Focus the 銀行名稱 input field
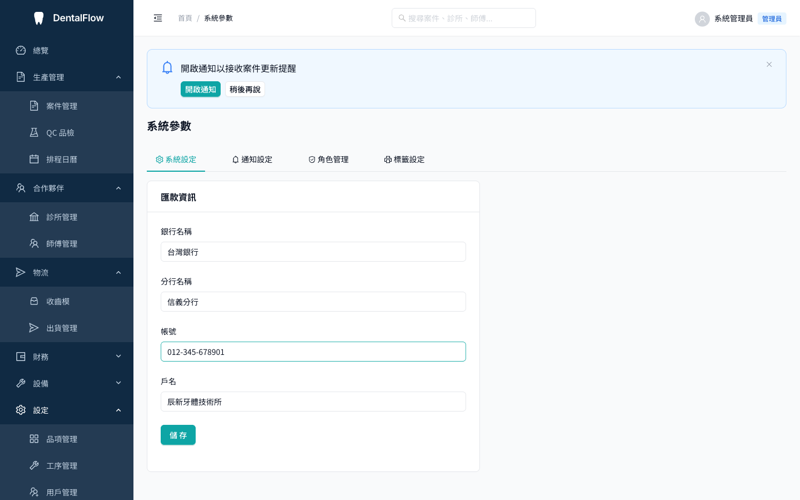Image resolution: width=800 pixels, height=500 pixels. click(x=313, y=252)
